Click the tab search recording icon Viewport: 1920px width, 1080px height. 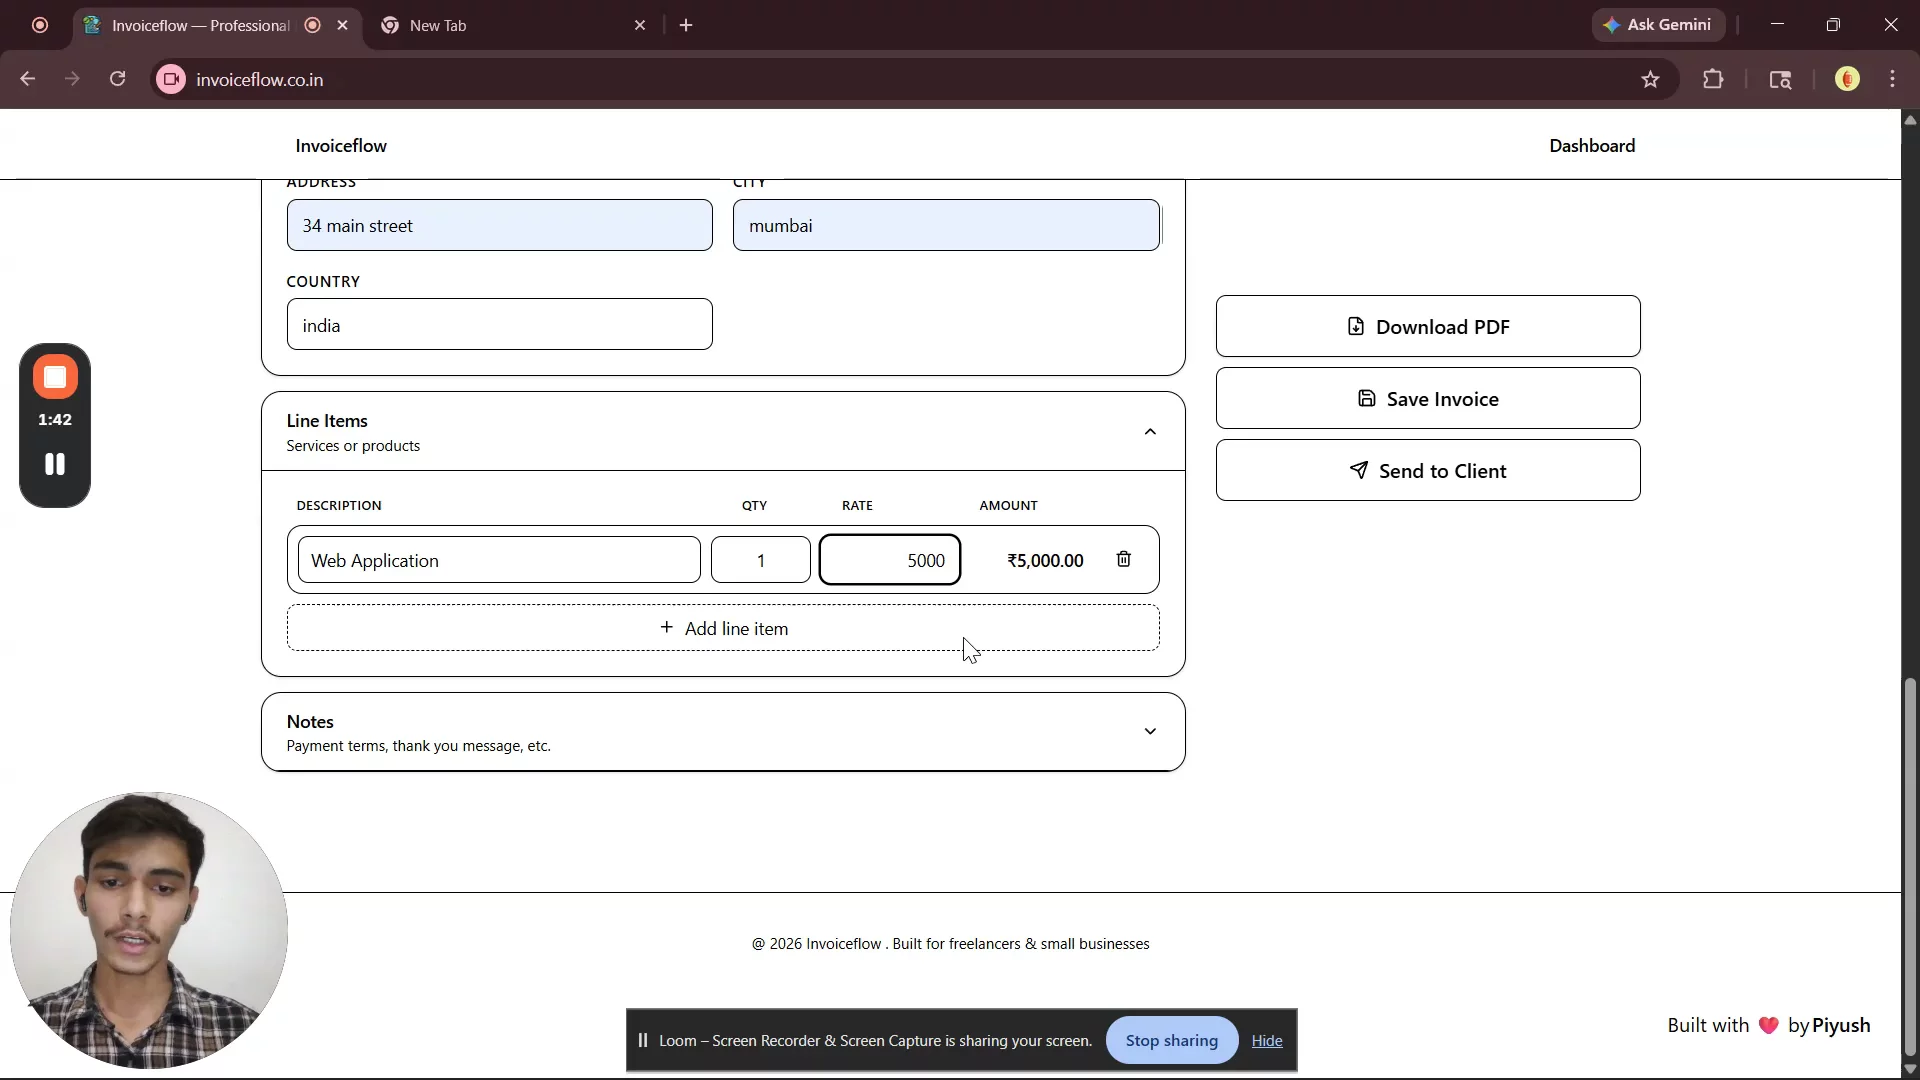pyautogui.click(x=40, y=26)
